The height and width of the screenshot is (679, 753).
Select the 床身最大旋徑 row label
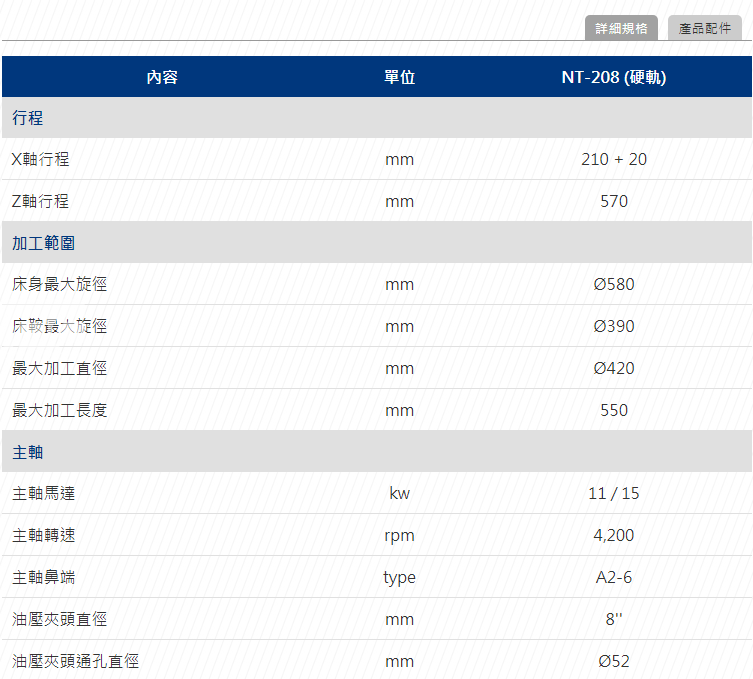point(59,284)
